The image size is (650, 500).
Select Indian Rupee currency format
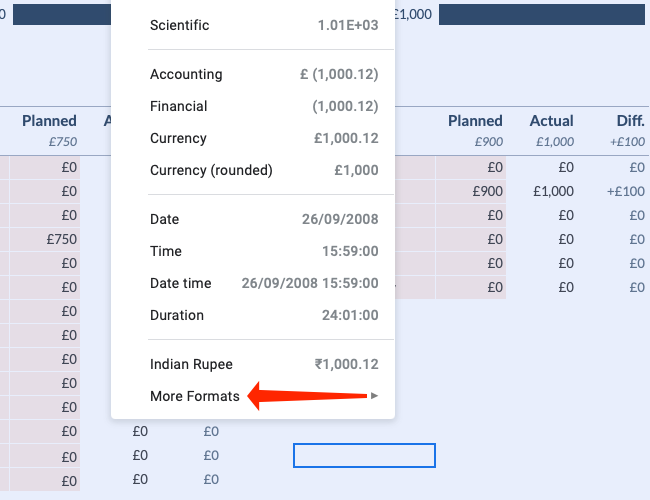(191, 364)
